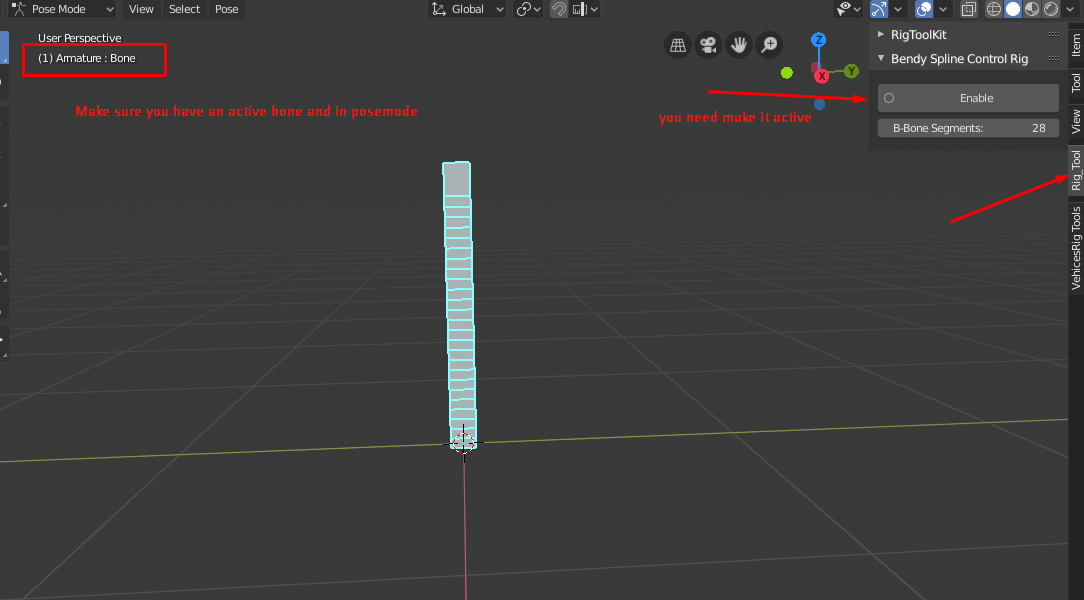Click the Zoom magnifier icon in viewport

[x=768, y=45]
